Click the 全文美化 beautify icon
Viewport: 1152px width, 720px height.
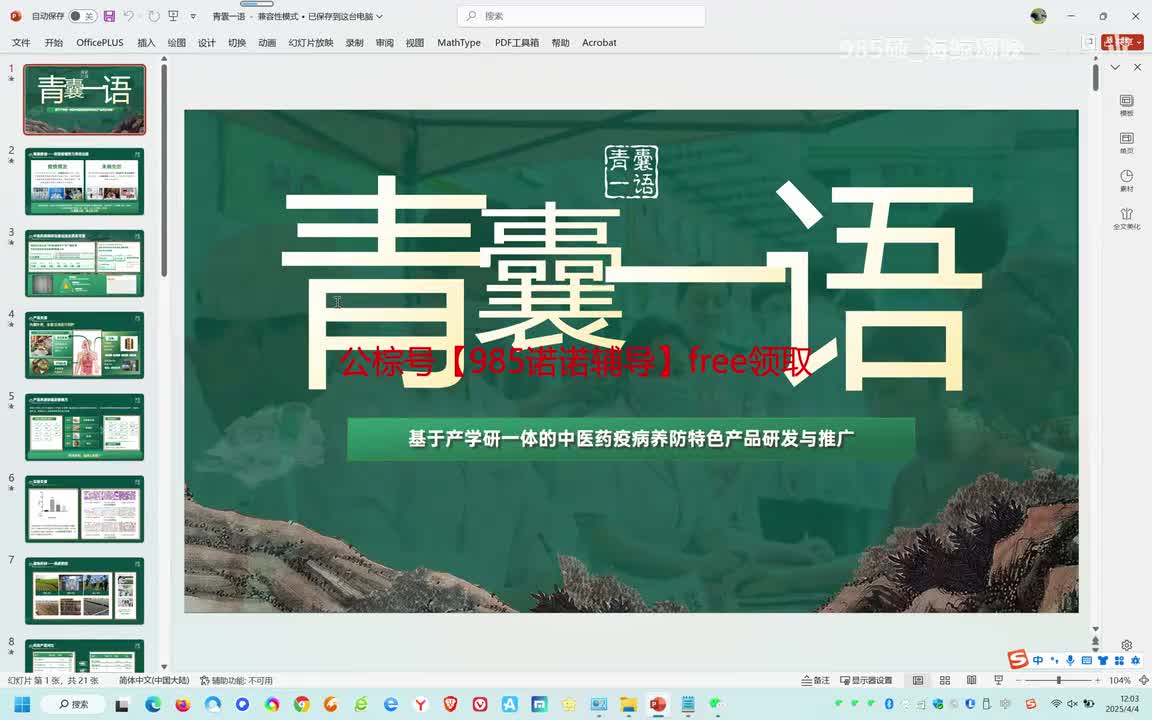click(1126, 219)
